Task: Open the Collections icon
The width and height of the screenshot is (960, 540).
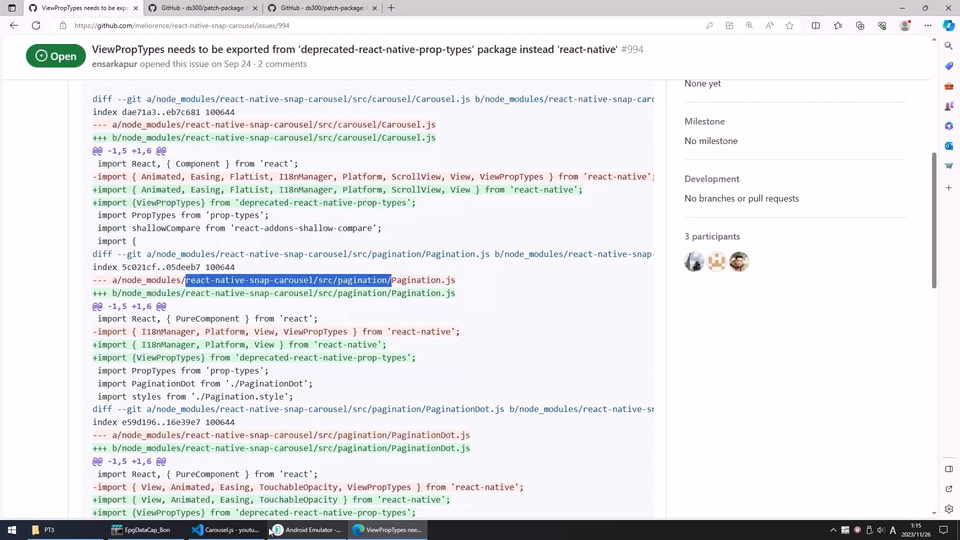Action: 860,26
